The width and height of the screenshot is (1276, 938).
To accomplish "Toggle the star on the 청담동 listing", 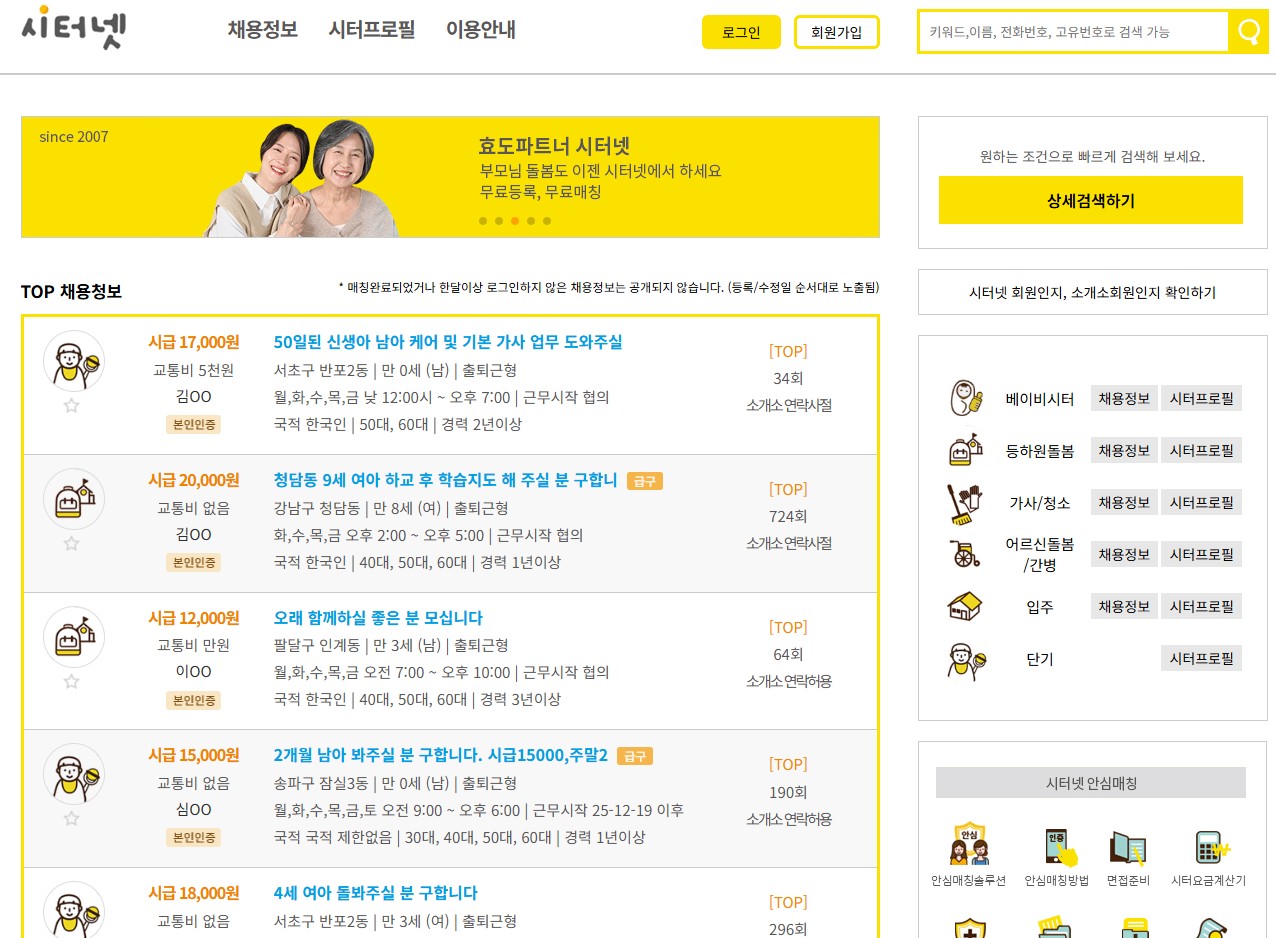I will pos(71,544).
